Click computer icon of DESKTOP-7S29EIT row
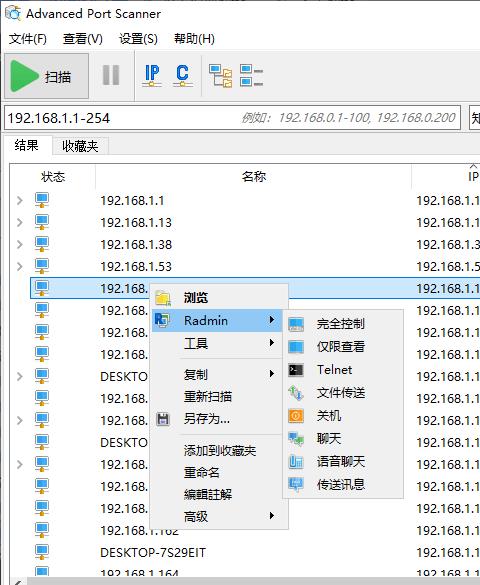Viewport: 480px width, 585px height. pyautogui.click(x=42, y=552)
